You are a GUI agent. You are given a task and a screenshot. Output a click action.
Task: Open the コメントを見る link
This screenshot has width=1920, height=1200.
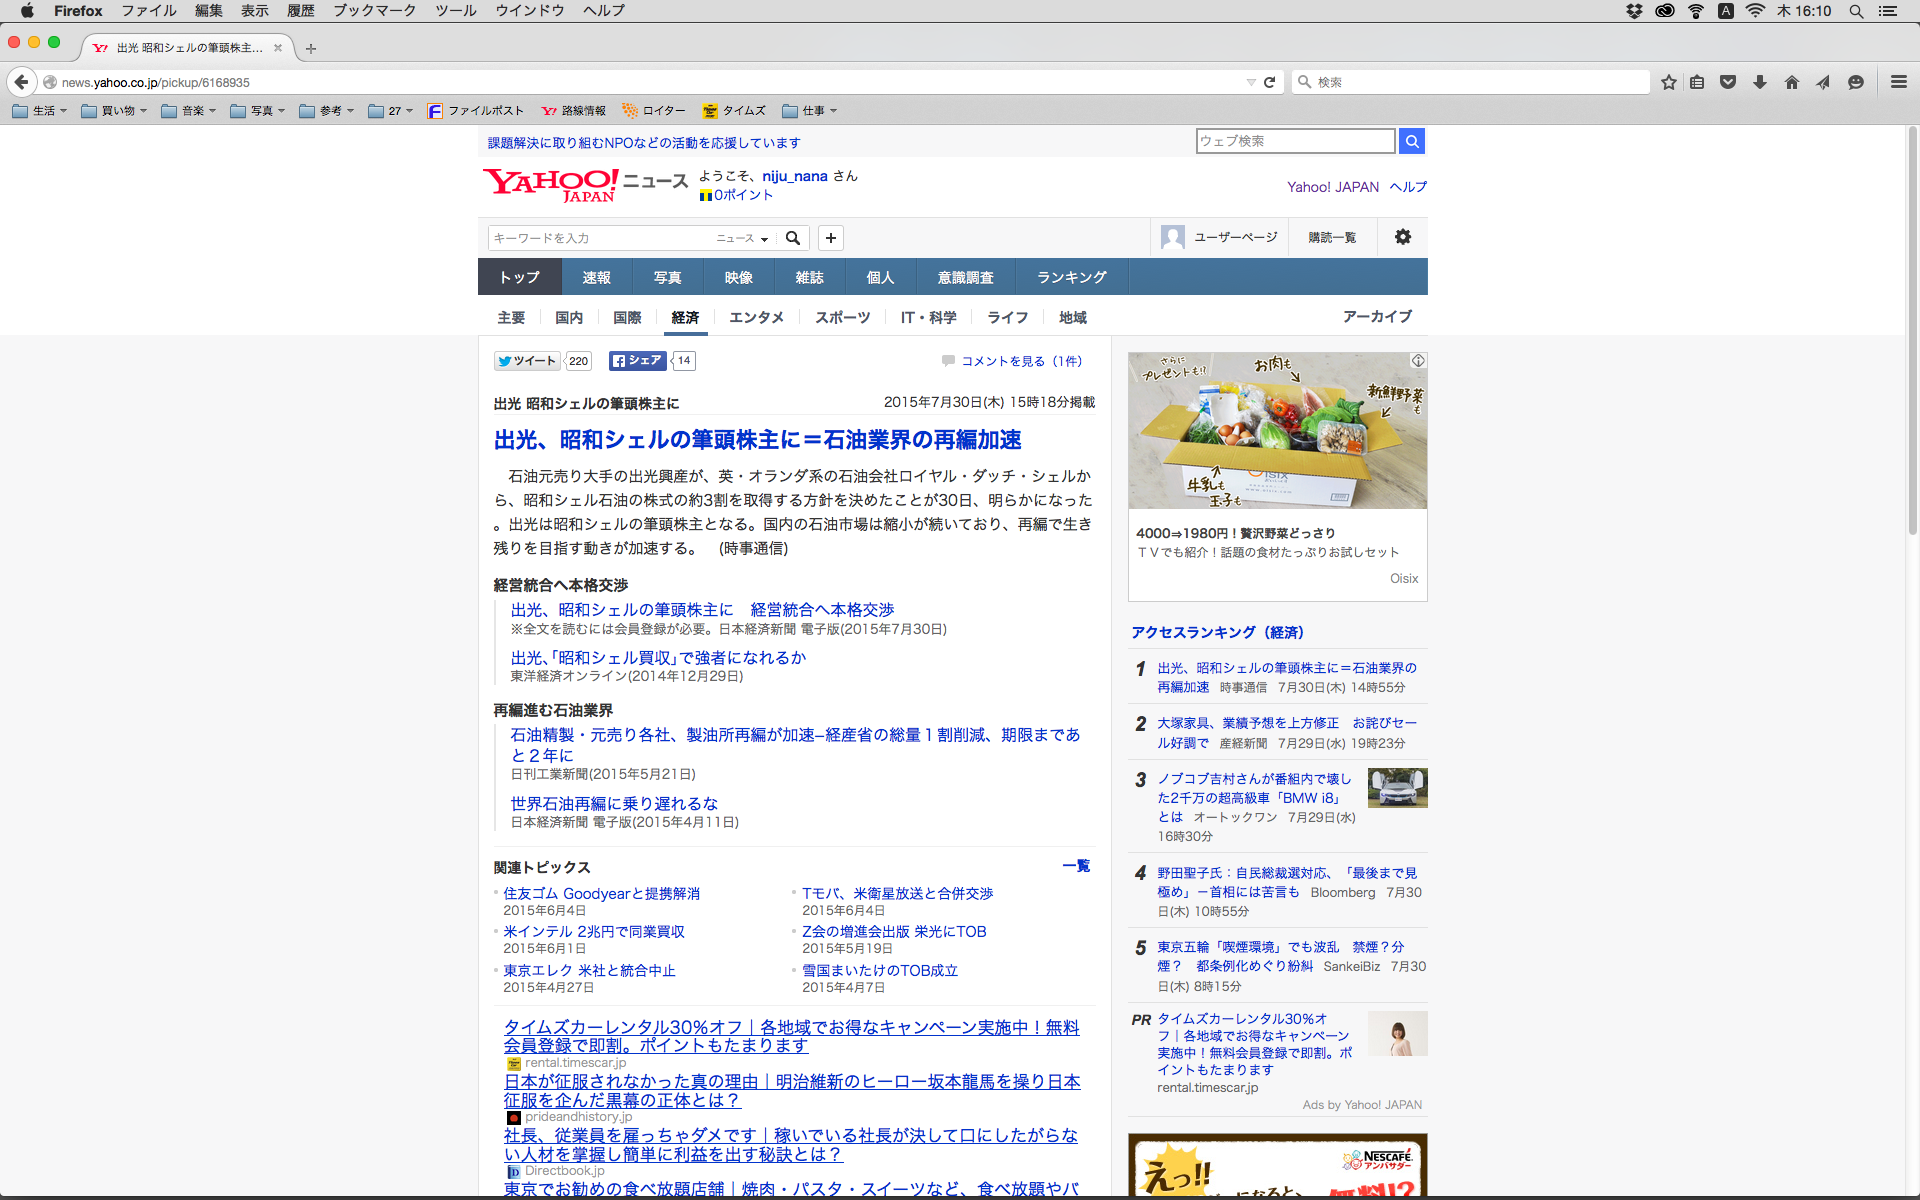point(1021,361)
